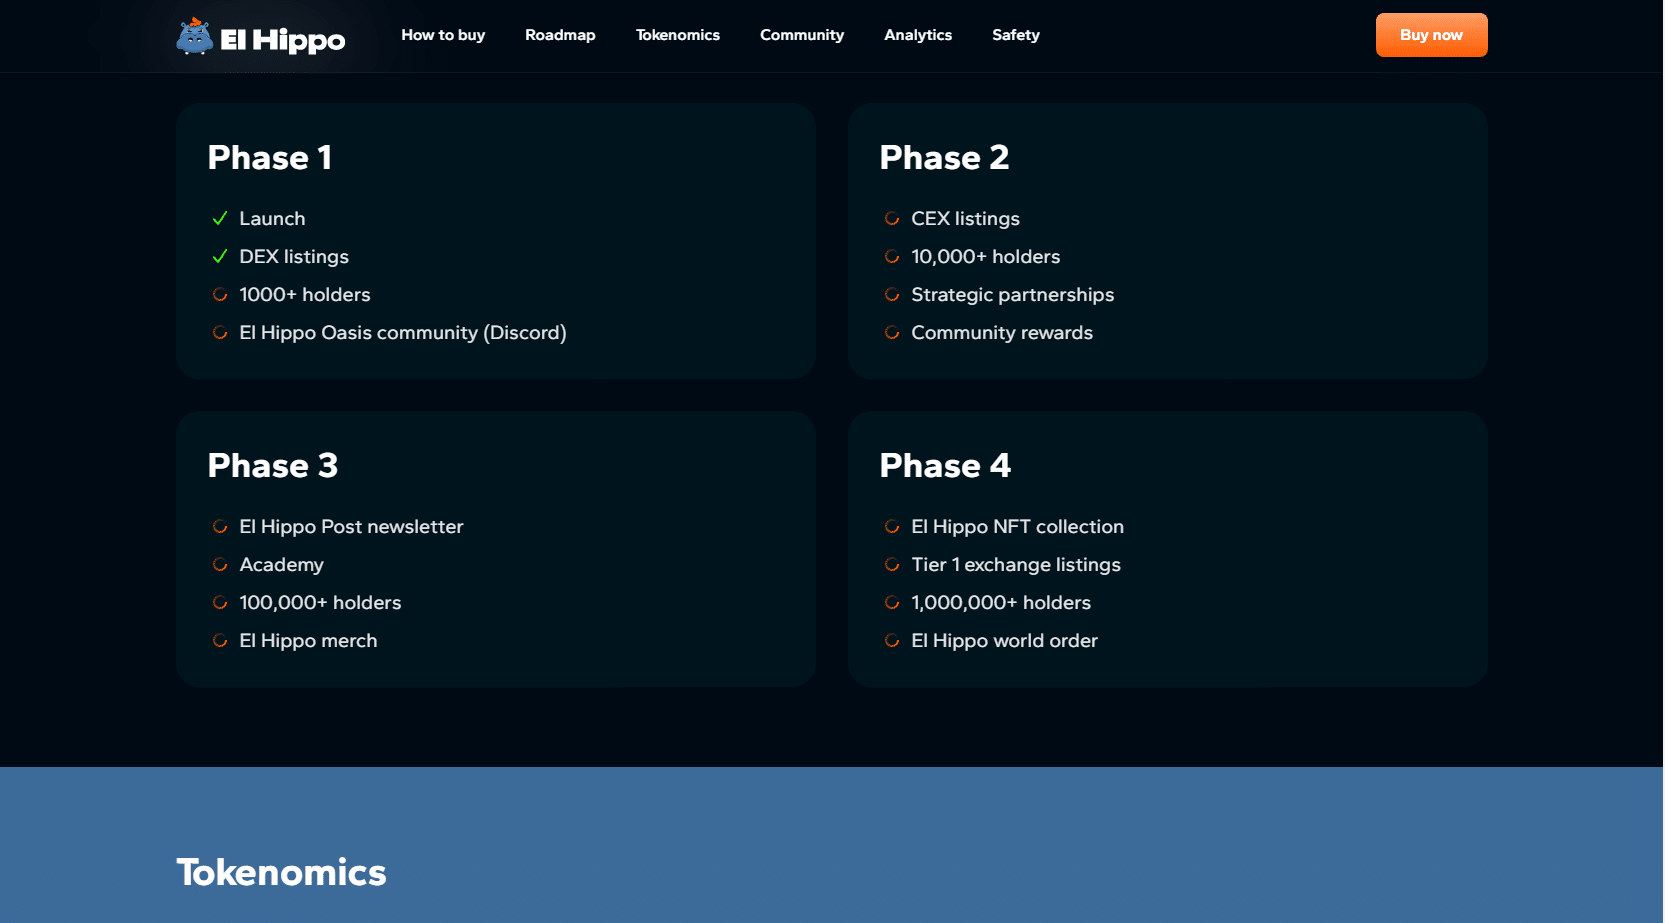
Task: Select the Community nav link
Action: coord(802,35)
